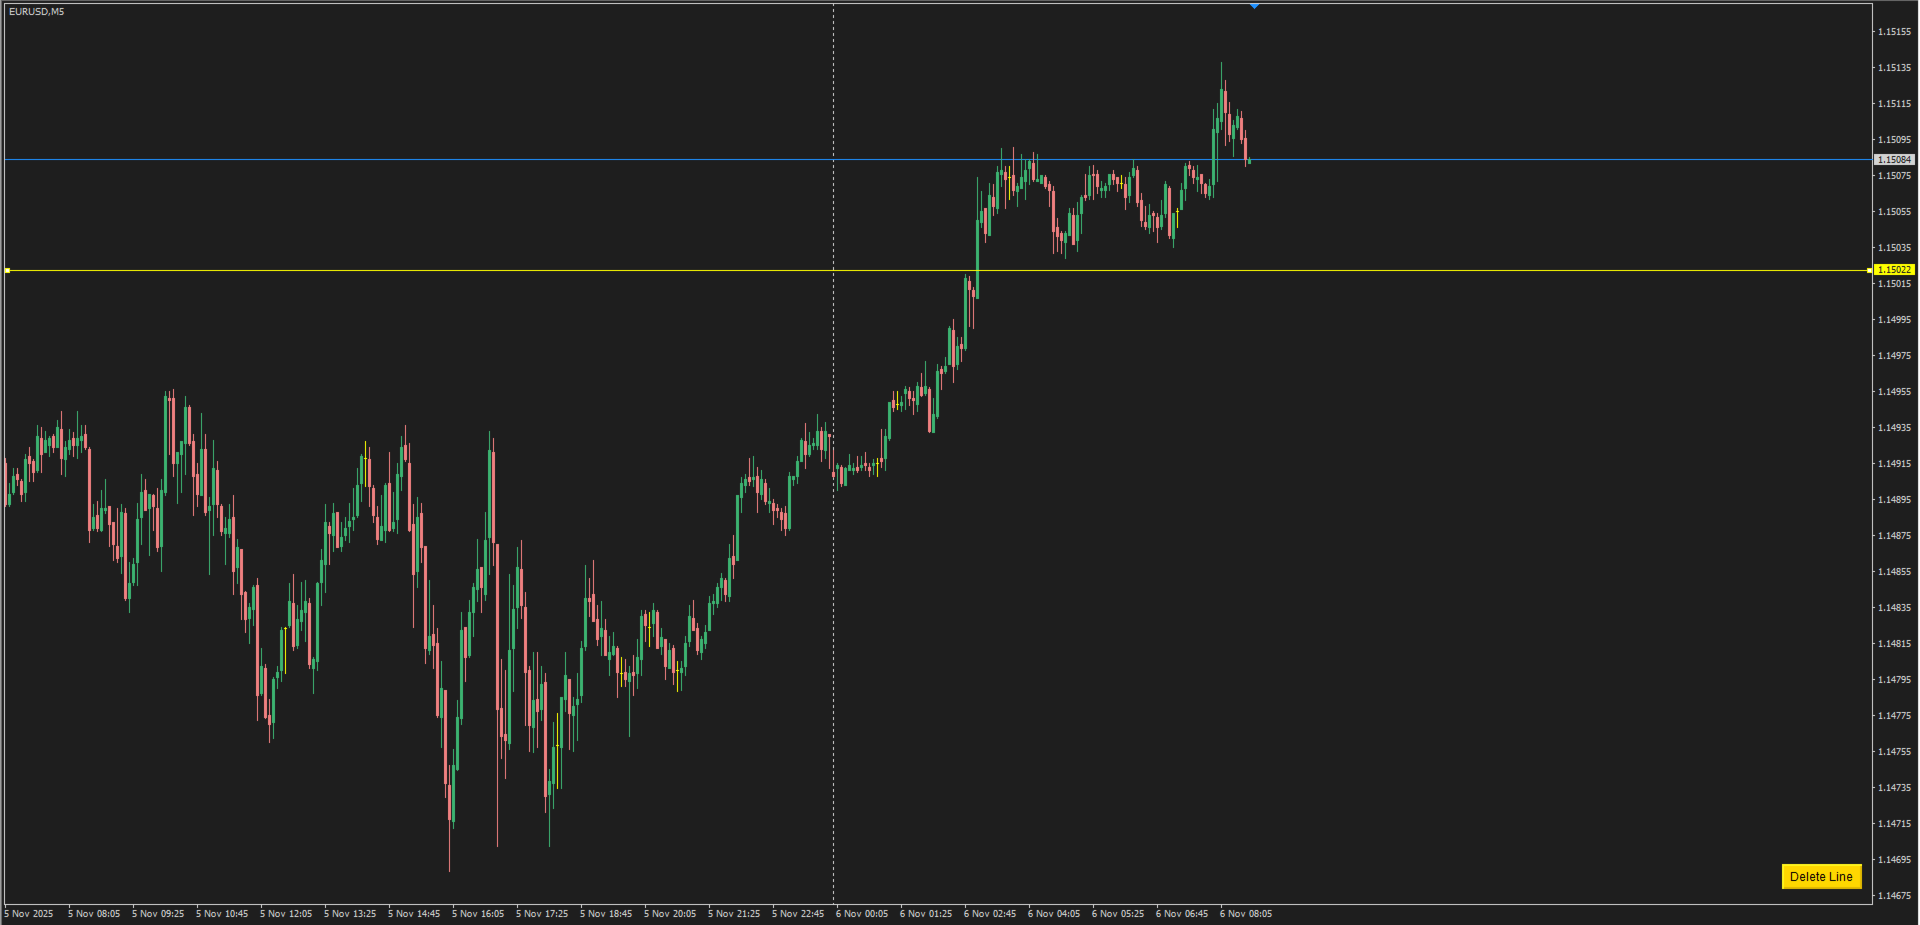1920x925 pixels.
Task: Click the 1.14675 price scale label
Action: click(1894, 896)
